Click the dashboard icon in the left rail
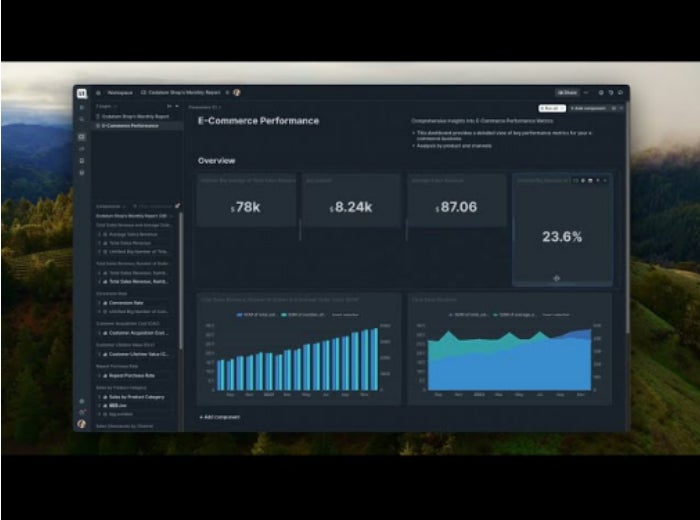Image resolution: width=700 pixels, height=520 pixels. 82,137
